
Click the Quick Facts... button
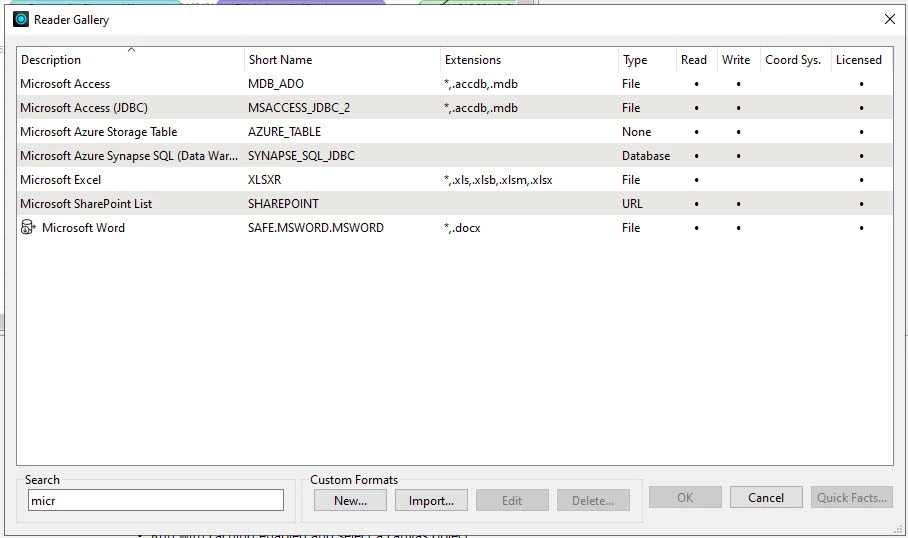pos(852,497)
